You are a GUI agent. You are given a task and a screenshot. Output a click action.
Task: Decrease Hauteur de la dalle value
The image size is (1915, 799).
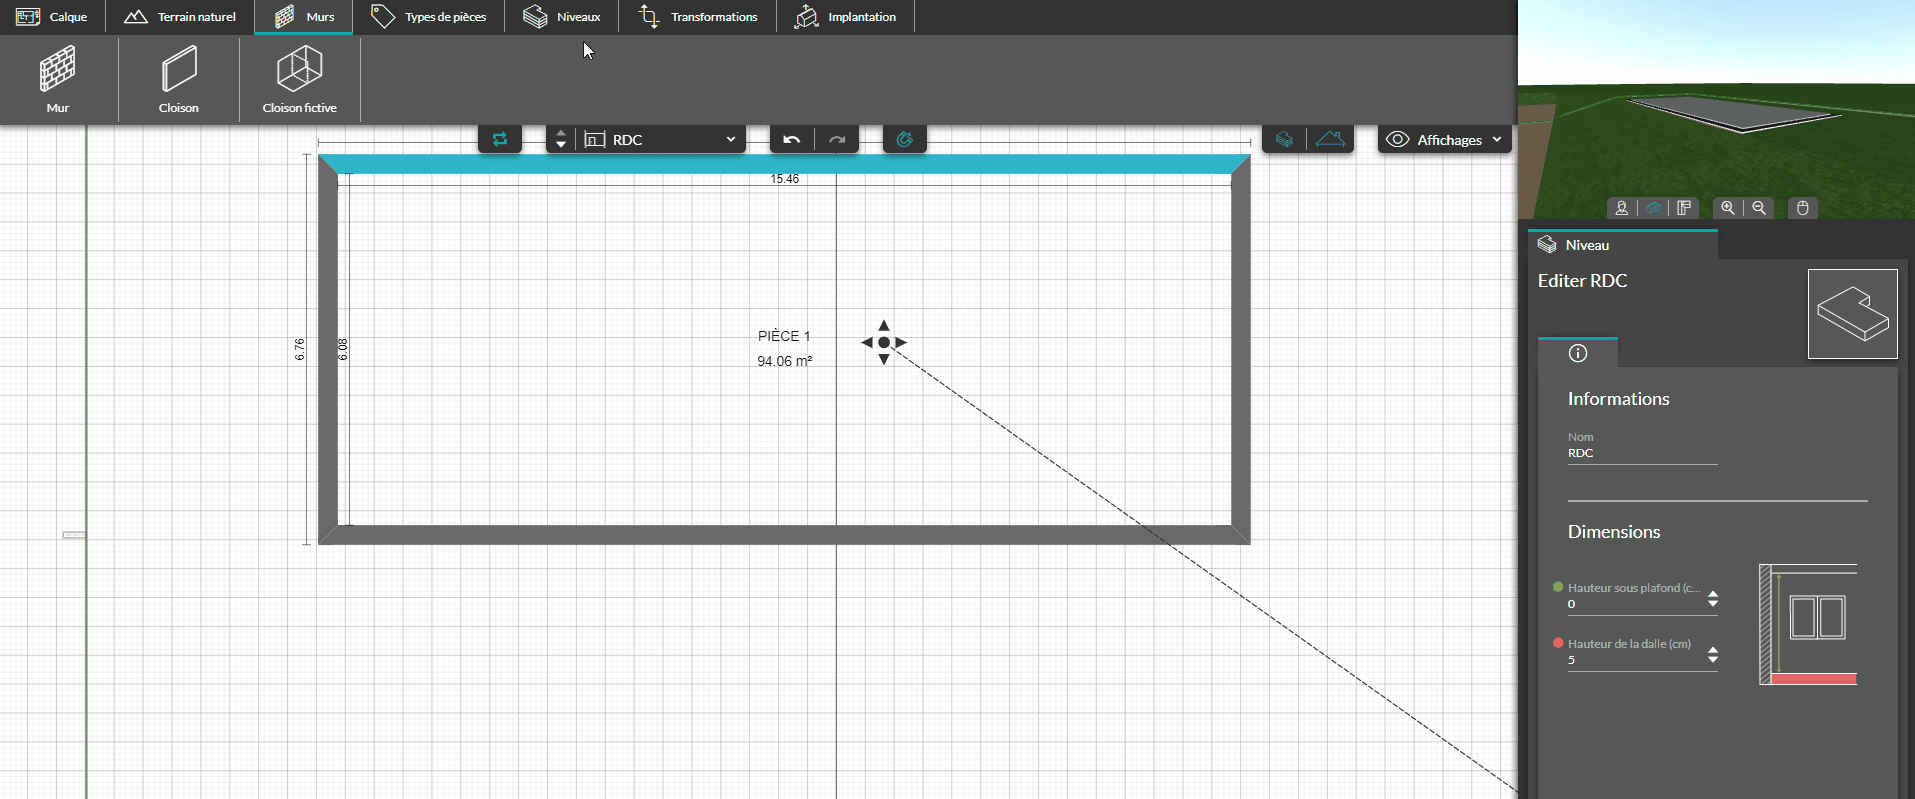1713,660
